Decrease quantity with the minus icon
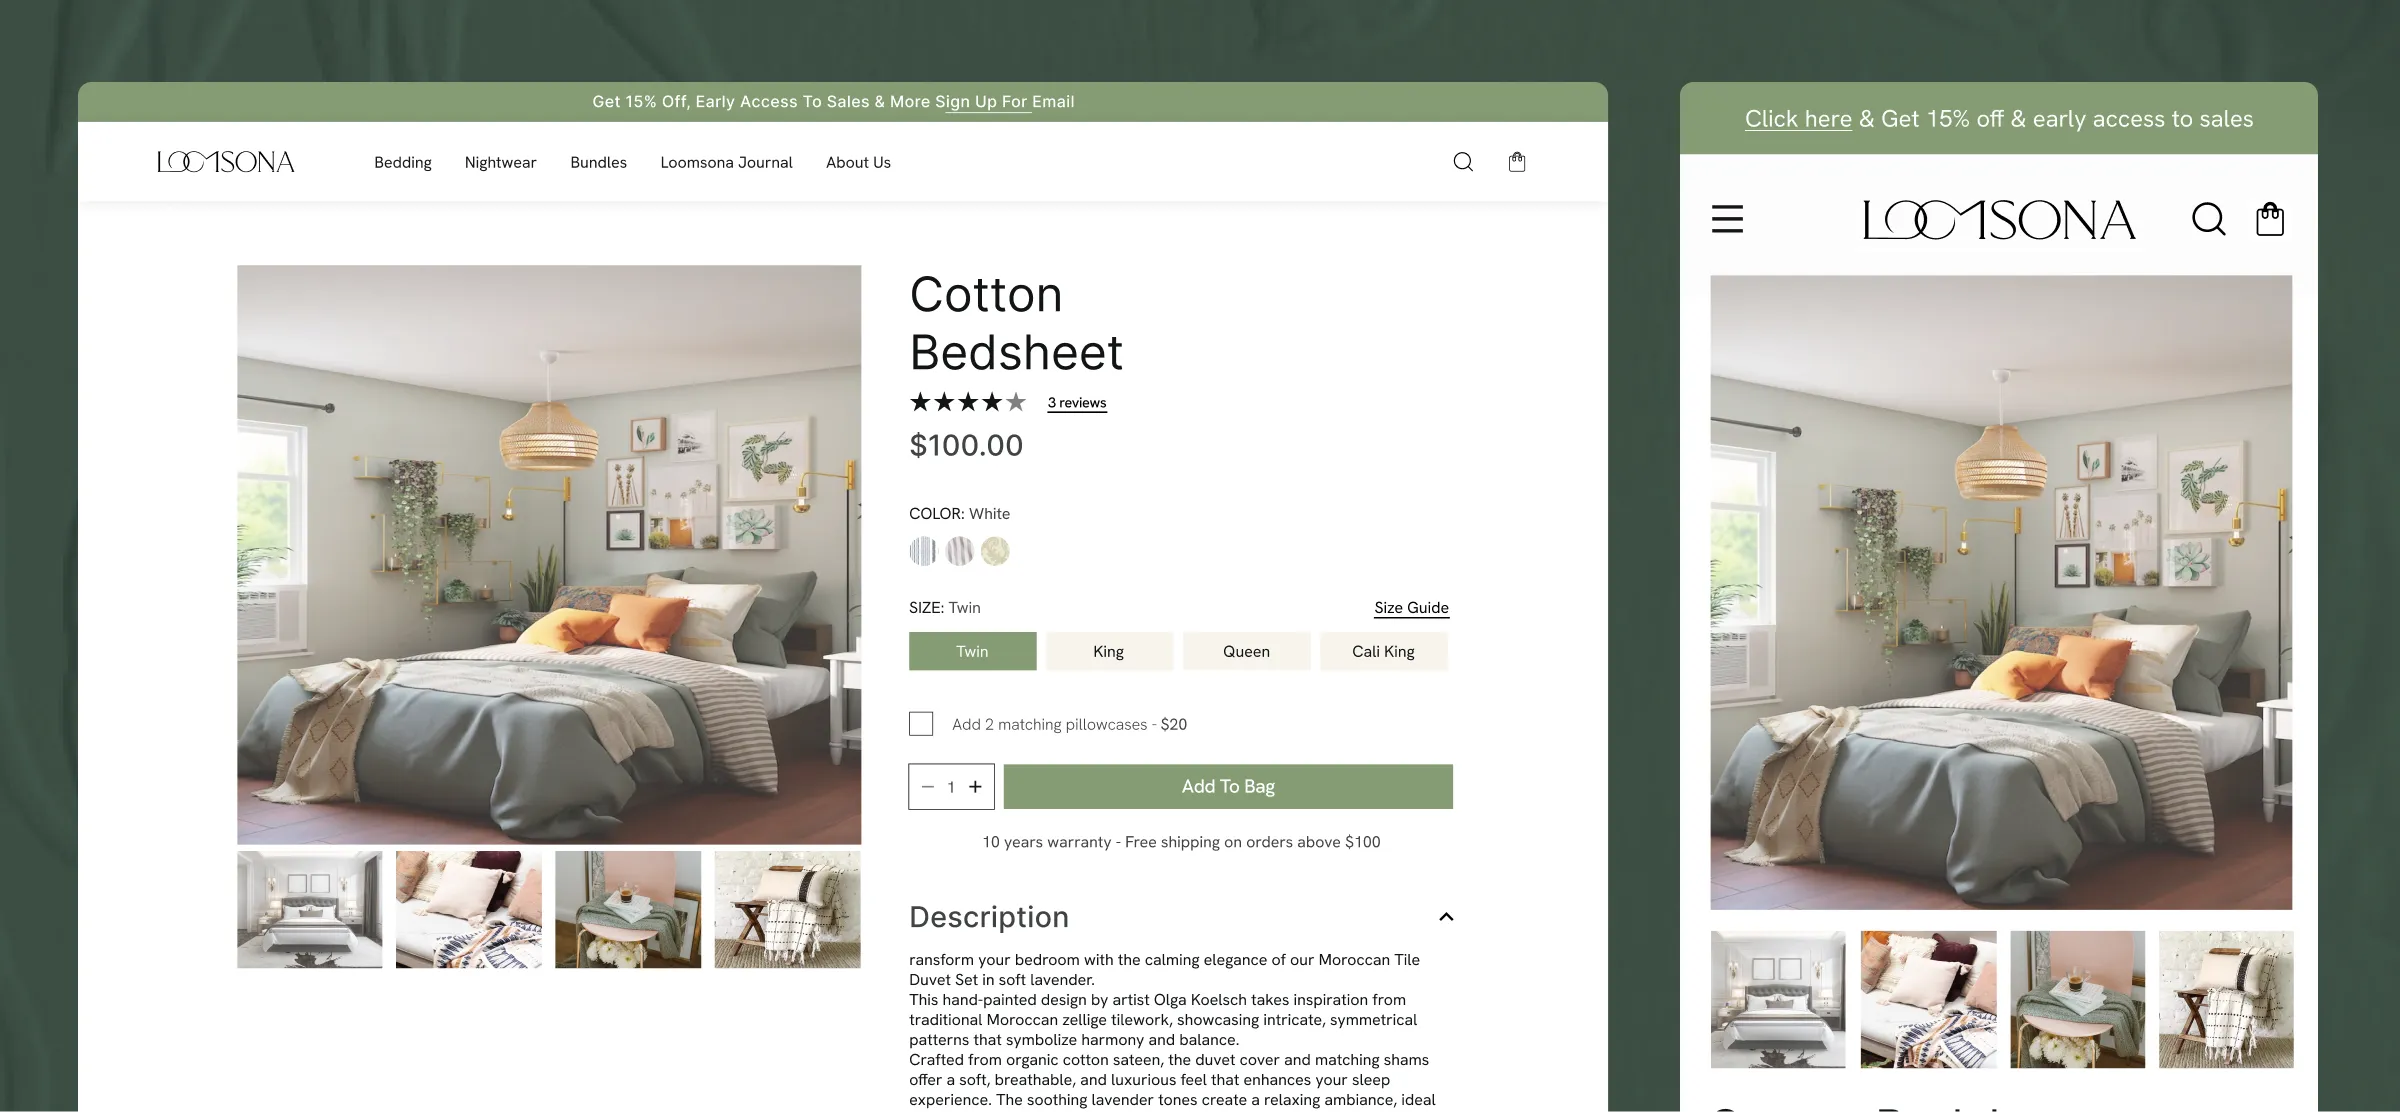The width and height of the screenshot is (2400, 1112). point(927,787)
